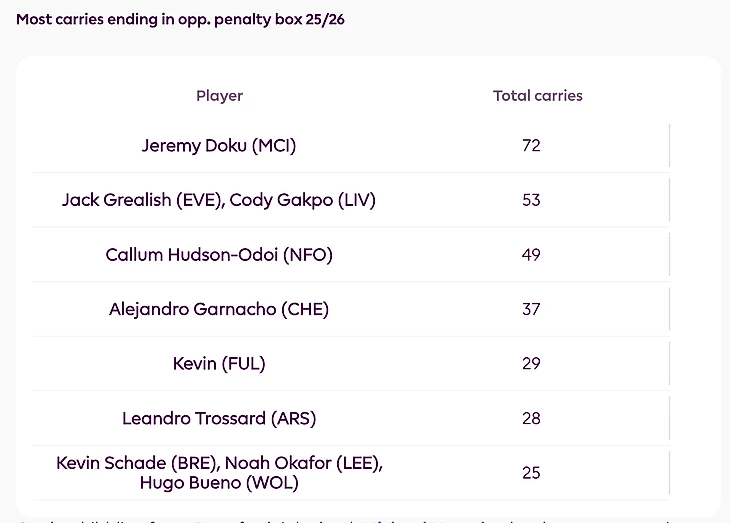Click the total carries value 49
Image resolution: width=730 pixels, height=523 pixels.
click(531, 255)
